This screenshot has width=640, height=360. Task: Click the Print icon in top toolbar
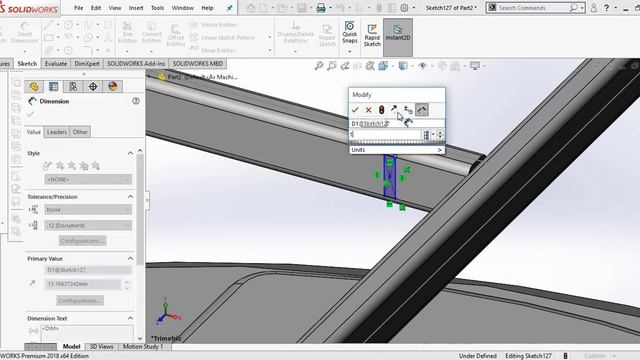(x=321, y=8)
